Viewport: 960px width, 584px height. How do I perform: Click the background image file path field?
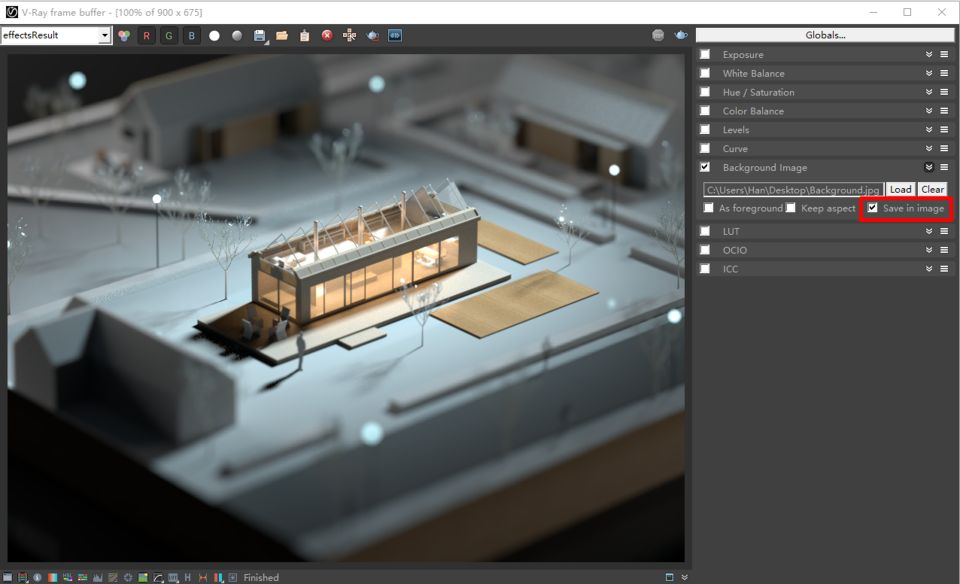click(792, 189)
